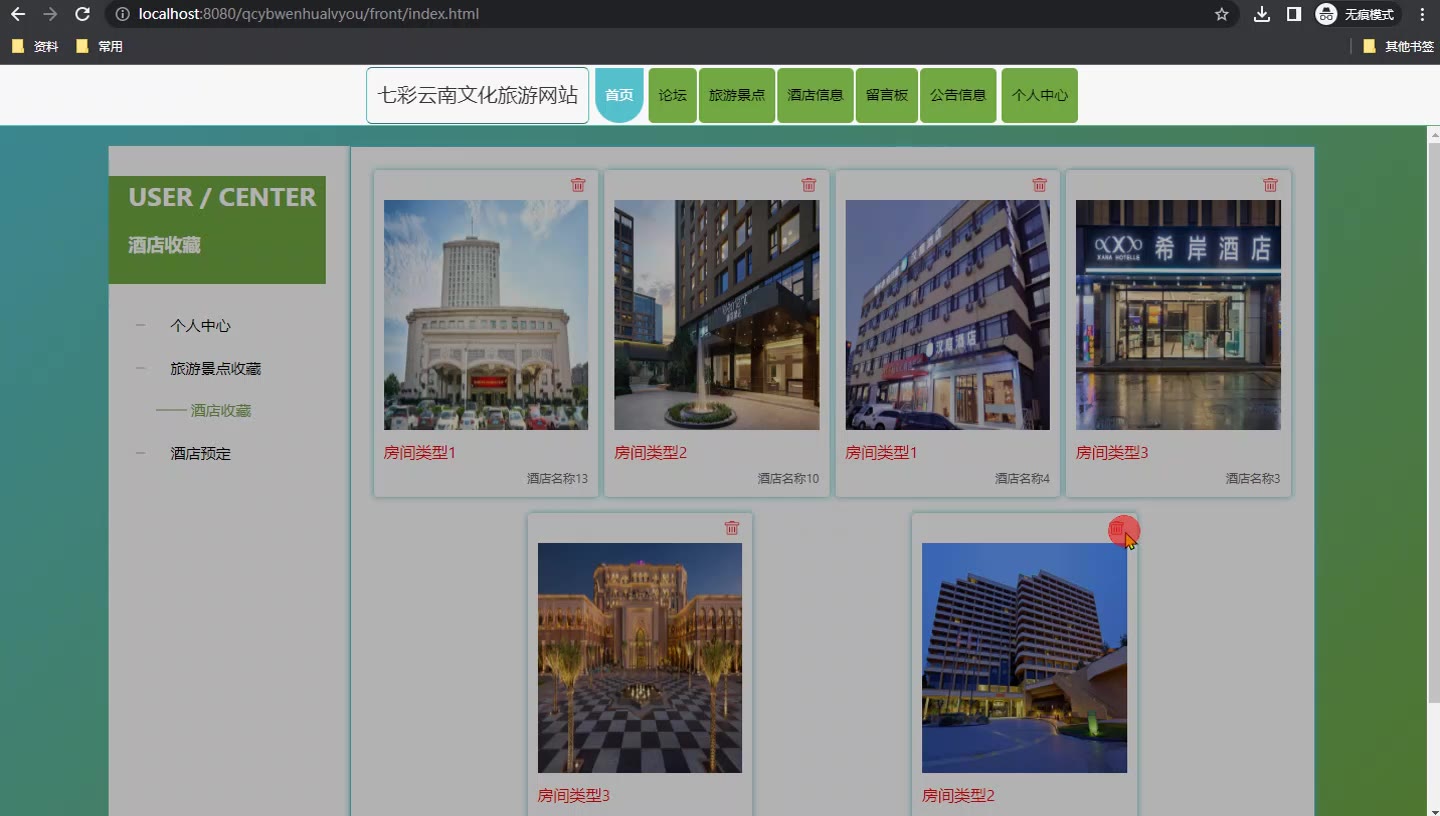Toggle the browser side panel icon

1294,14
